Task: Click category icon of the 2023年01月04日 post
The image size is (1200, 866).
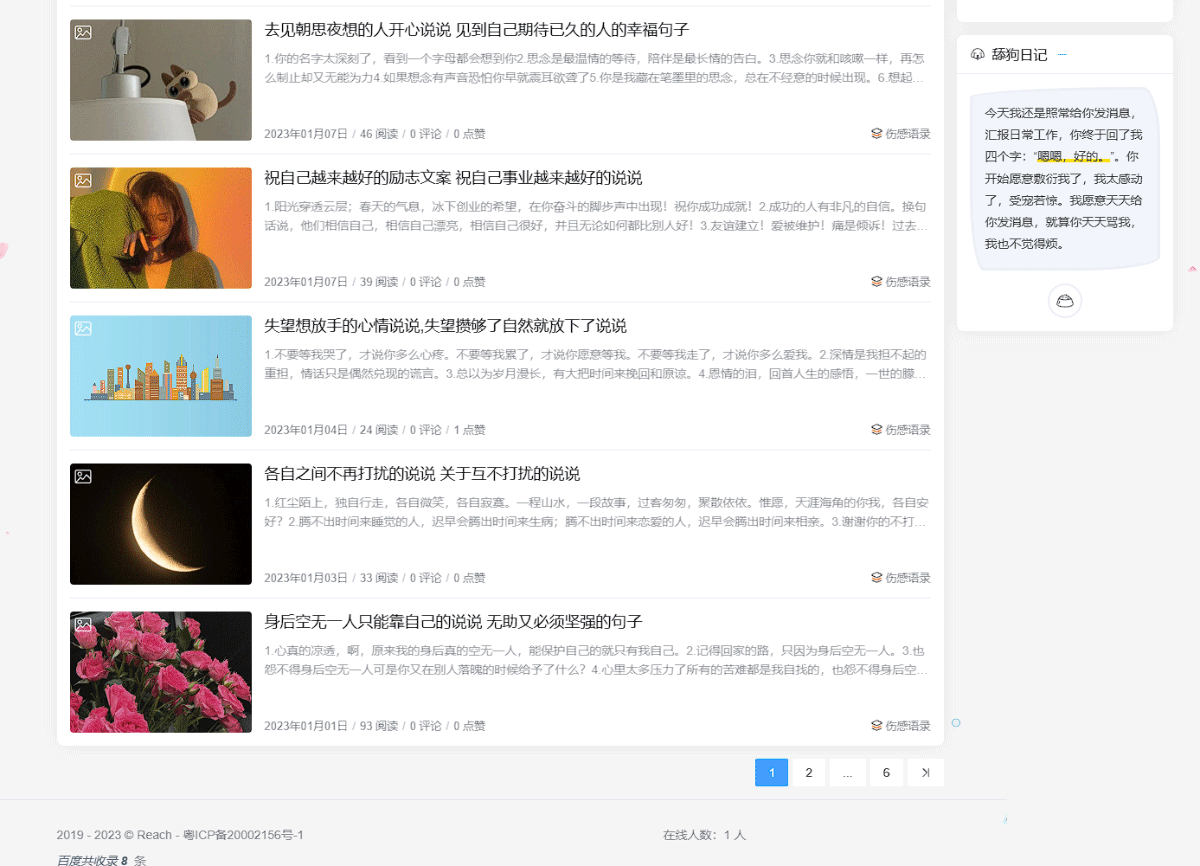Action: [x=876, y=430]
